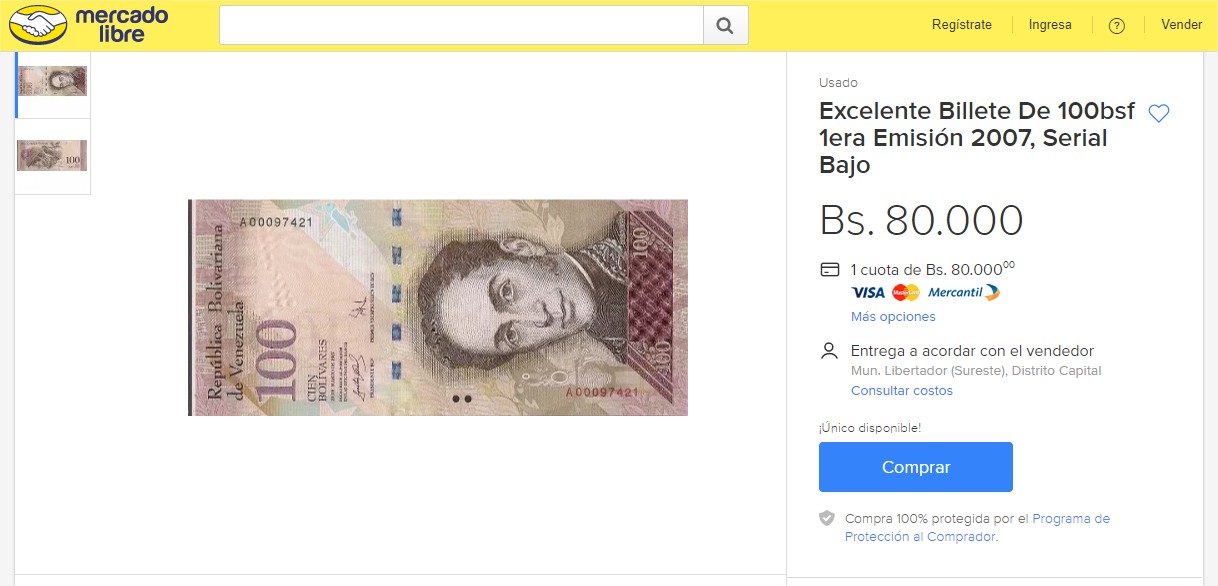
Task: Enlarge the main 100 bolívares banknote image
Action: click(x=438, y=308)
